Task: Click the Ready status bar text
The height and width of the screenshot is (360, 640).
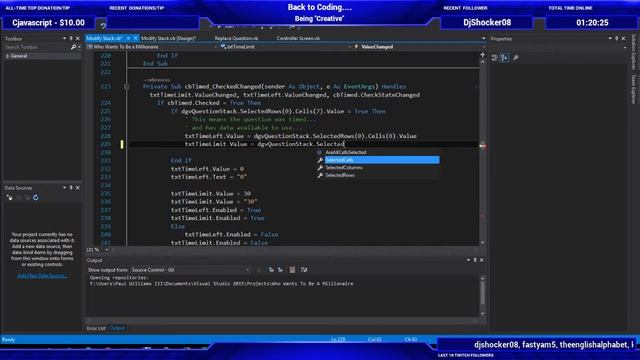Action: click(9, 340)
